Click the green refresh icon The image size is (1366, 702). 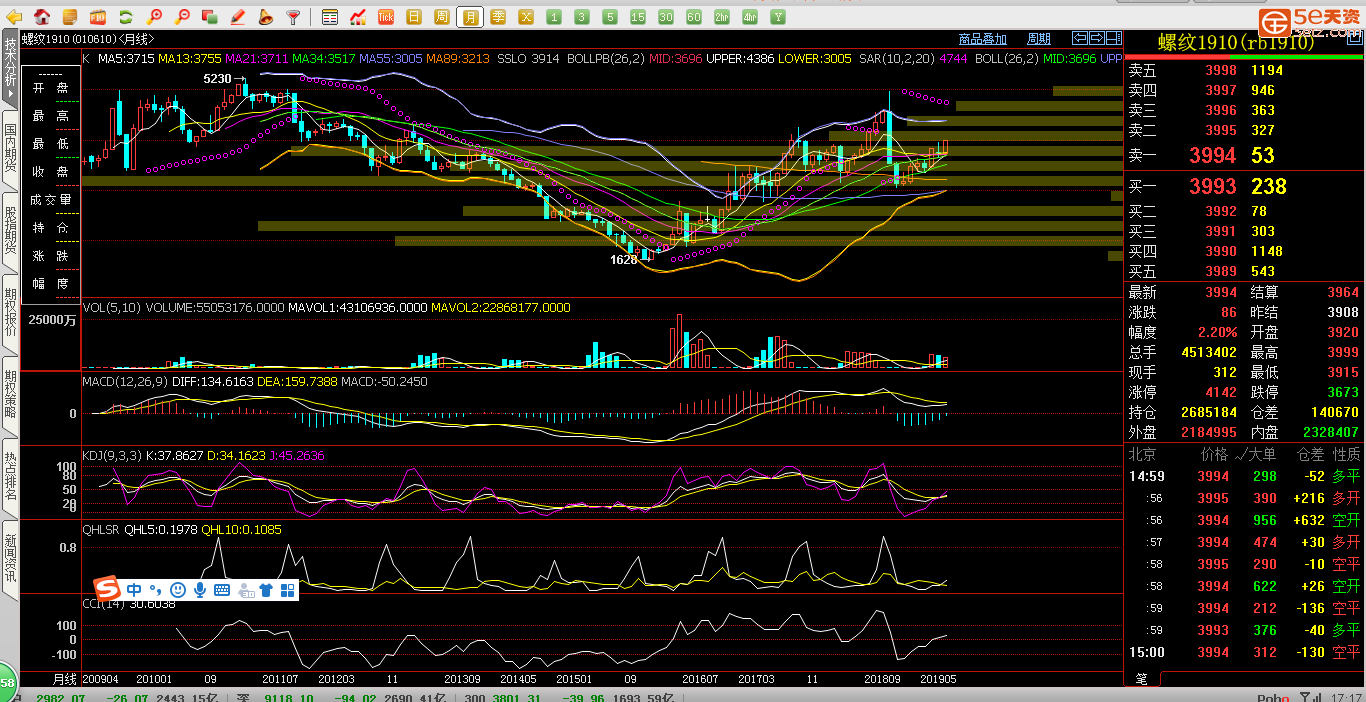(x=126, y=17)
